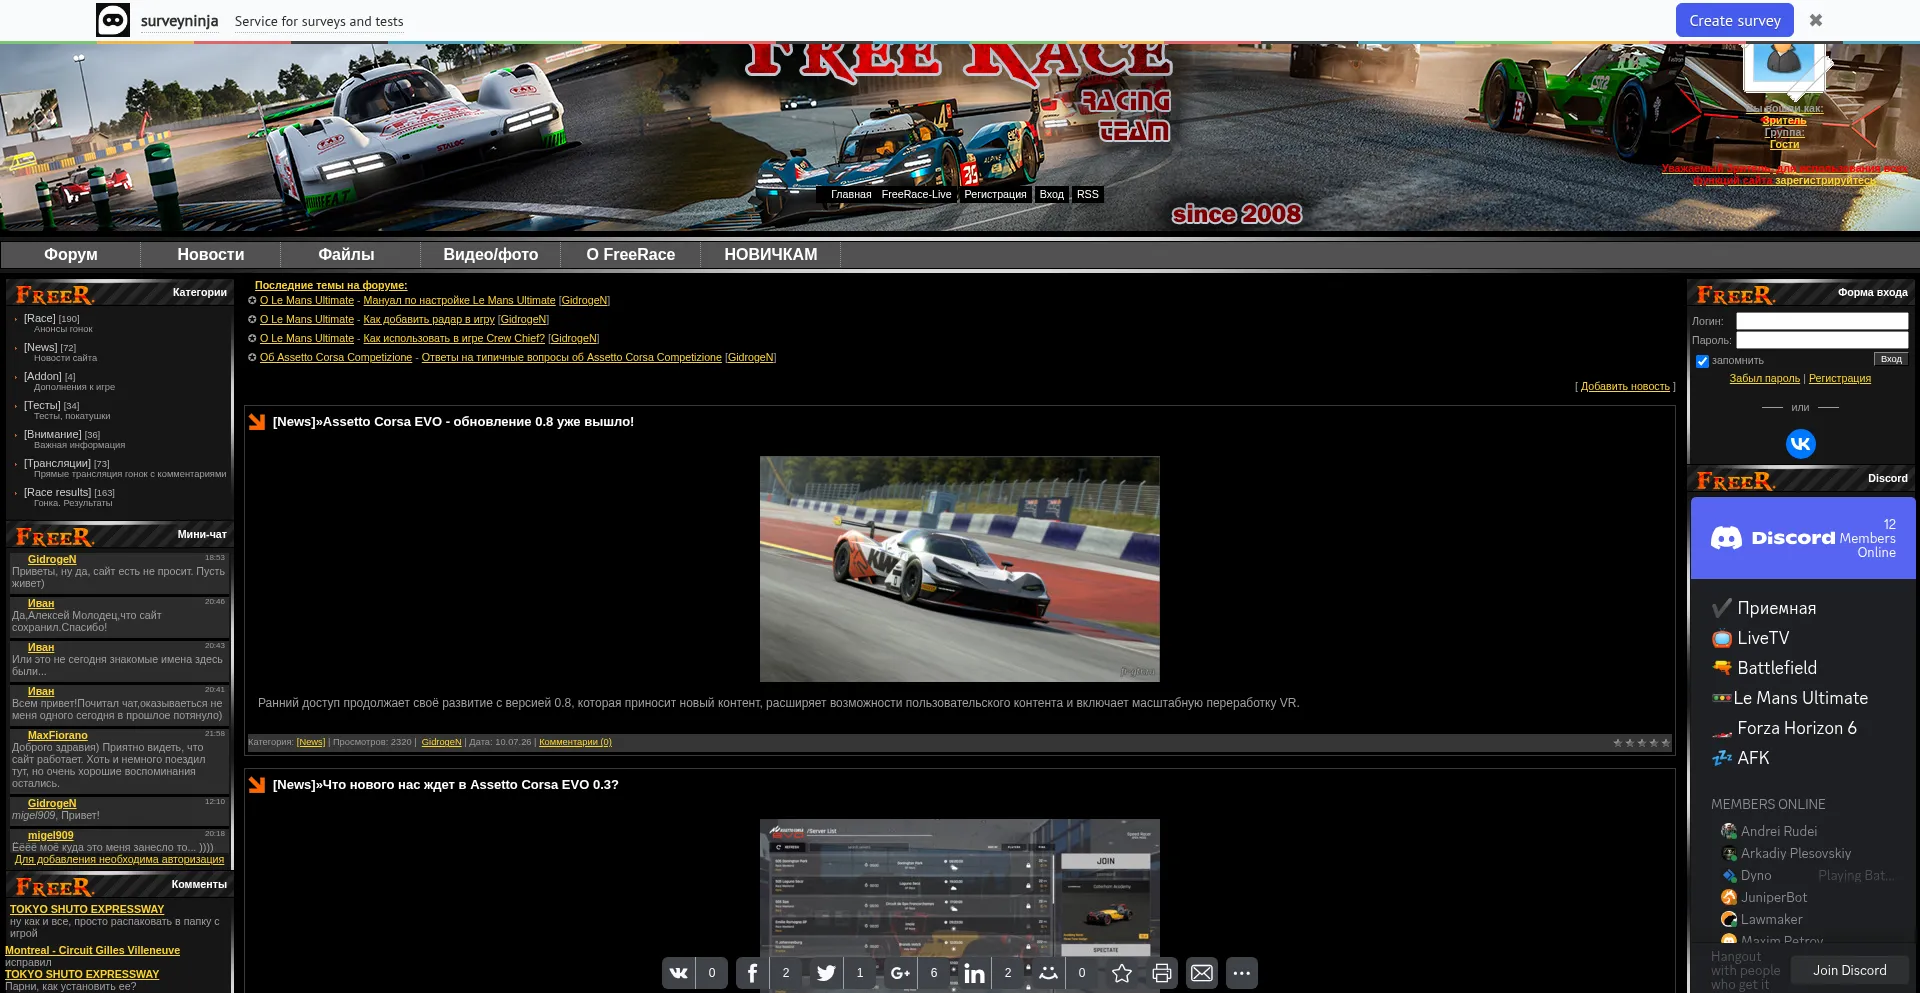1920x993 pixels.
Task: Click the bullet icon beside the Le Mans manual topic
Action: (x=252, y=300)
